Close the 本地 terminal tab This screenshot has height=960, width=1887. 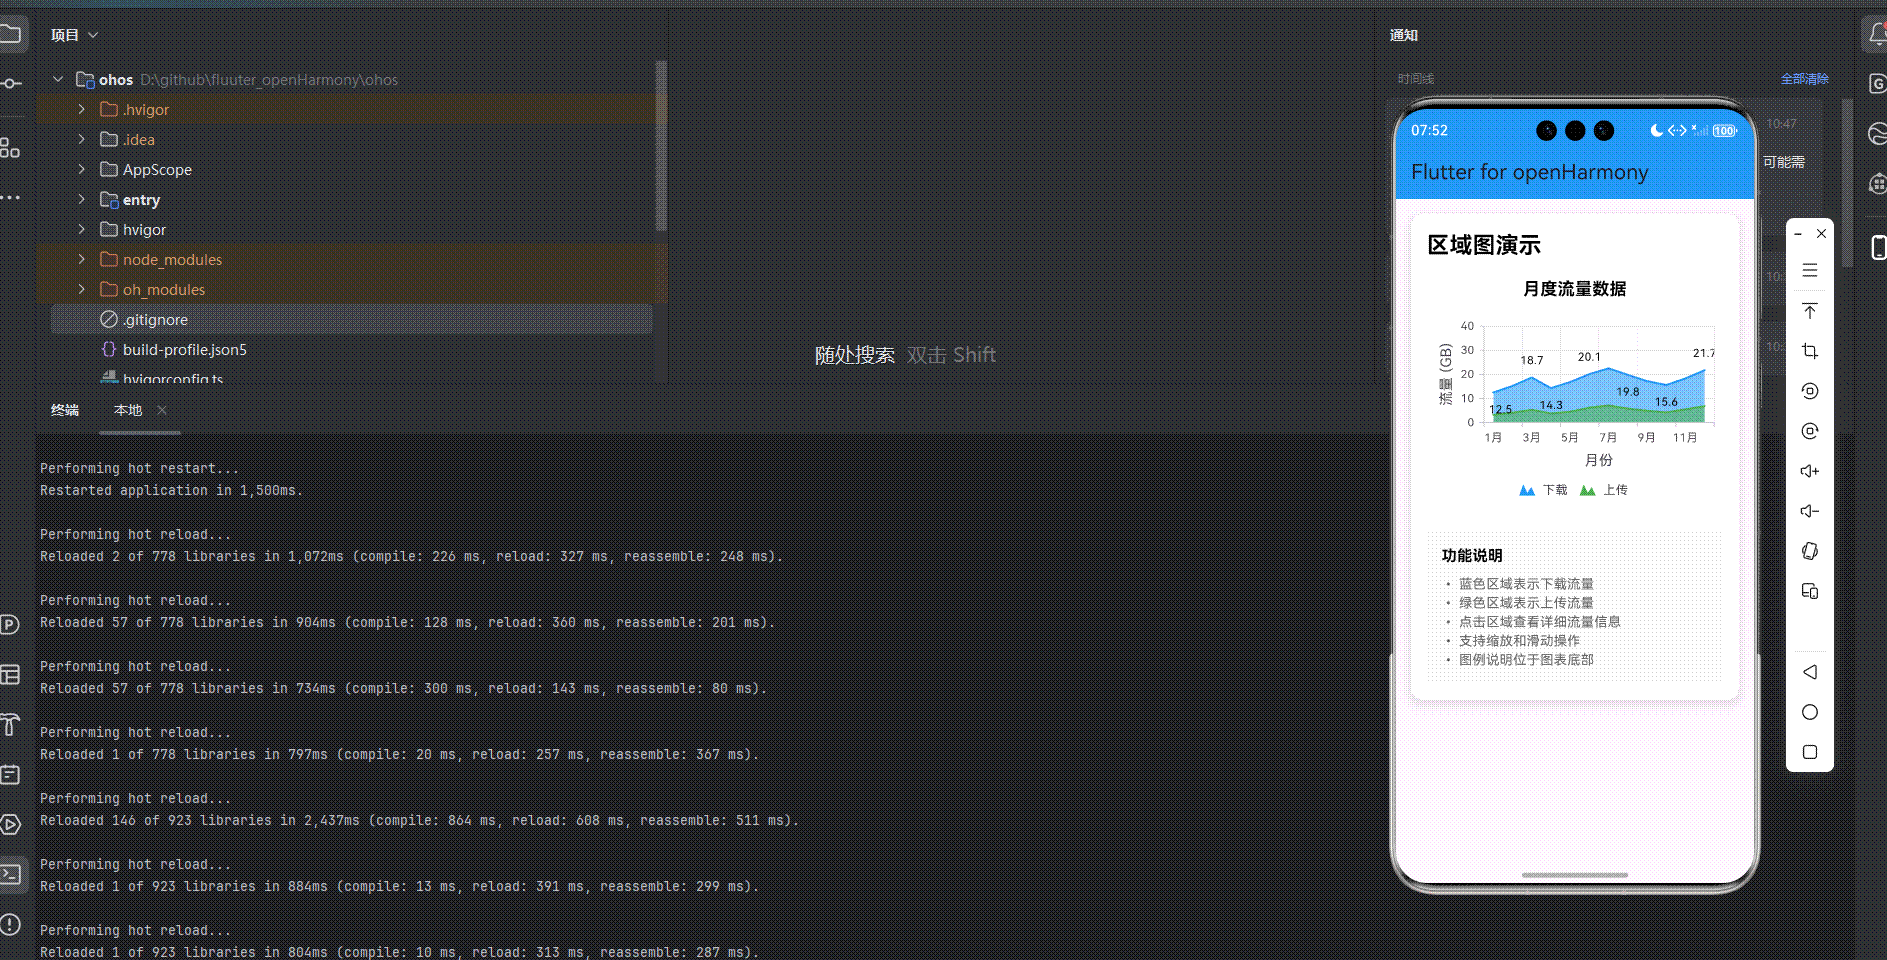162,410
